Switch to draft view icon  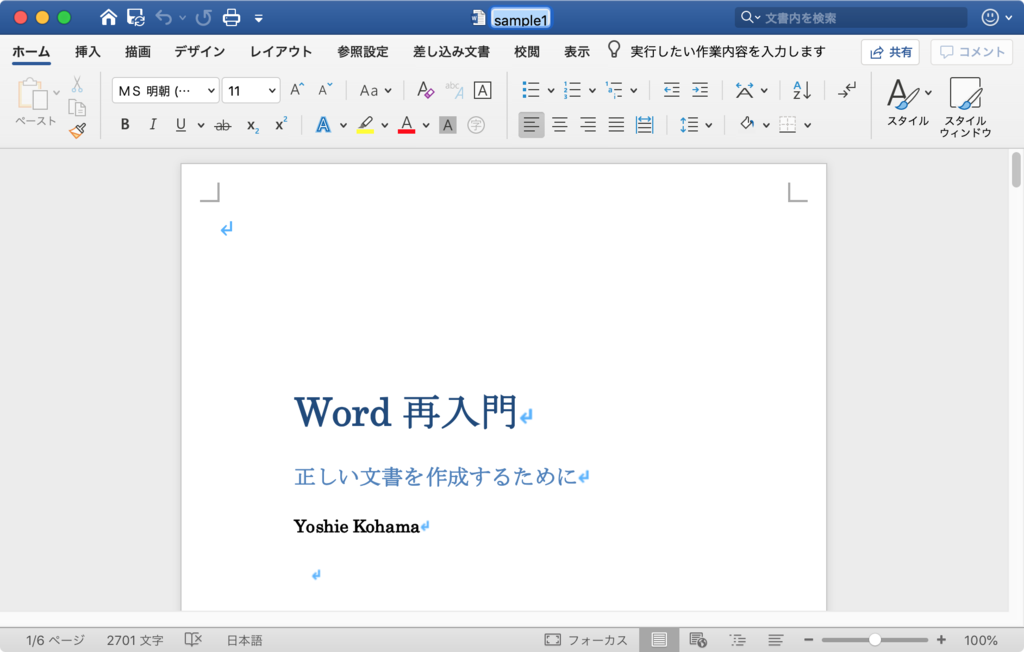pos(775,640)
